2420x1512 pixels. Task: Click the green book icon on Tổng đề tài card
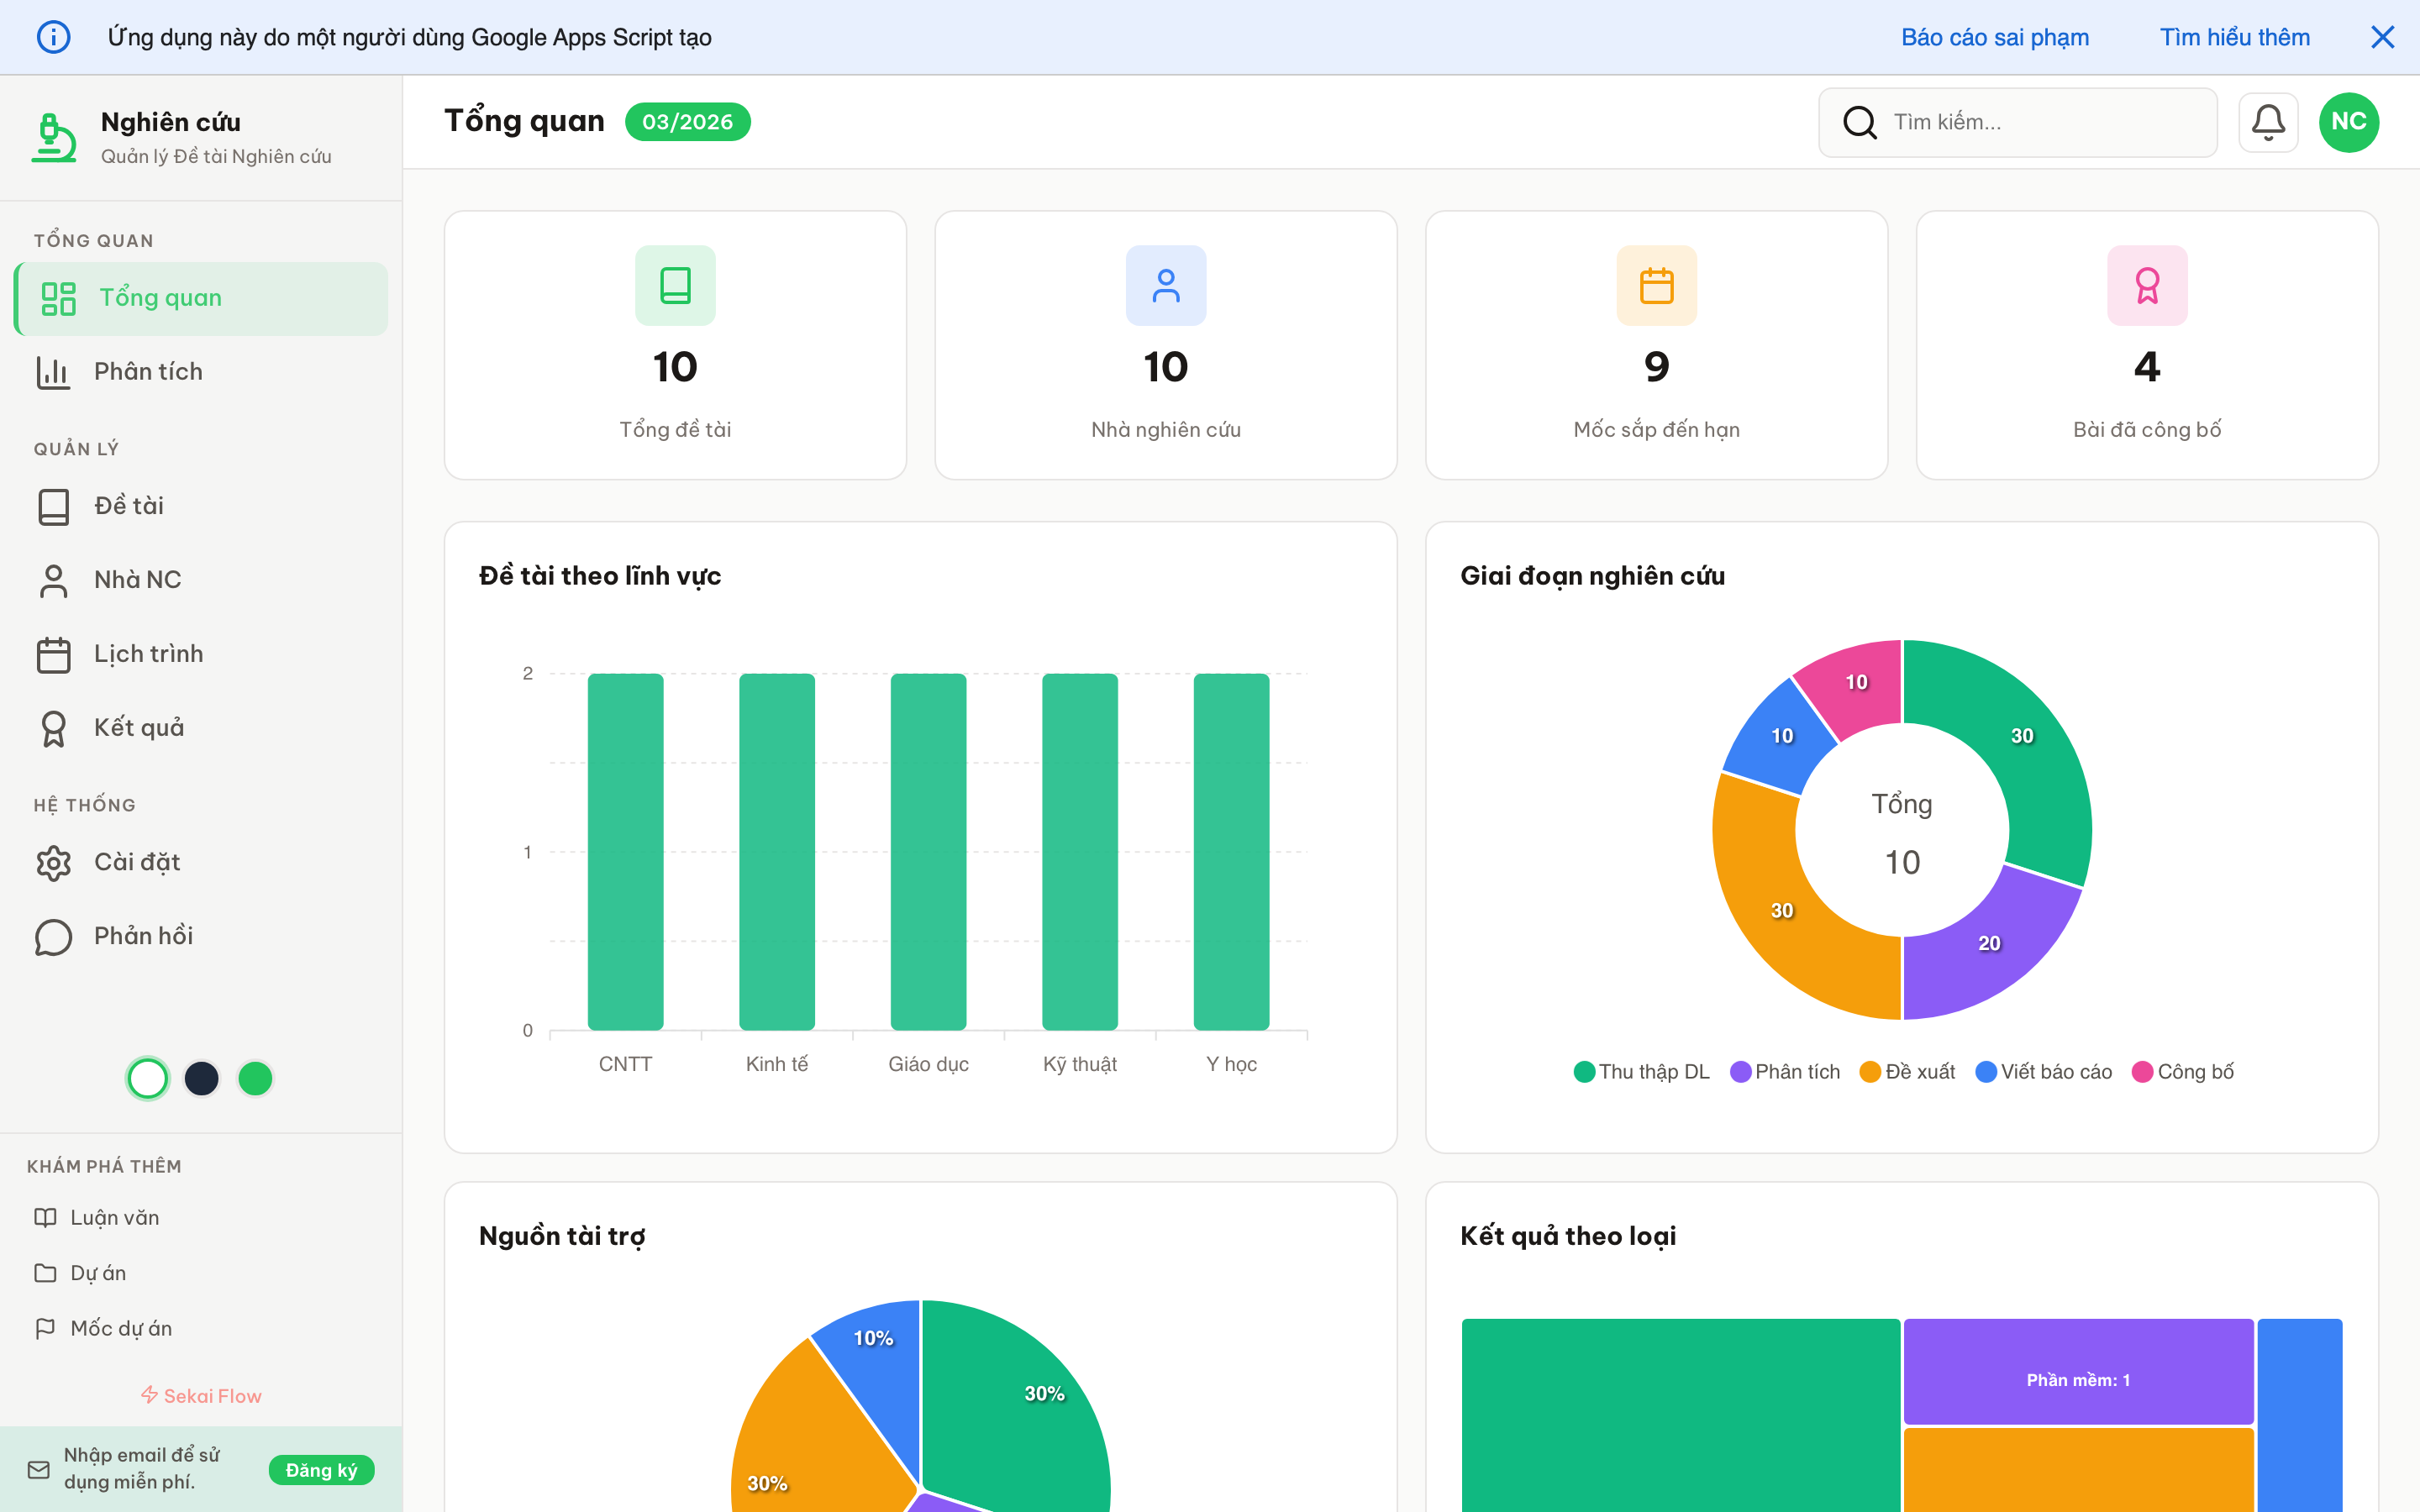coord(675,285)
